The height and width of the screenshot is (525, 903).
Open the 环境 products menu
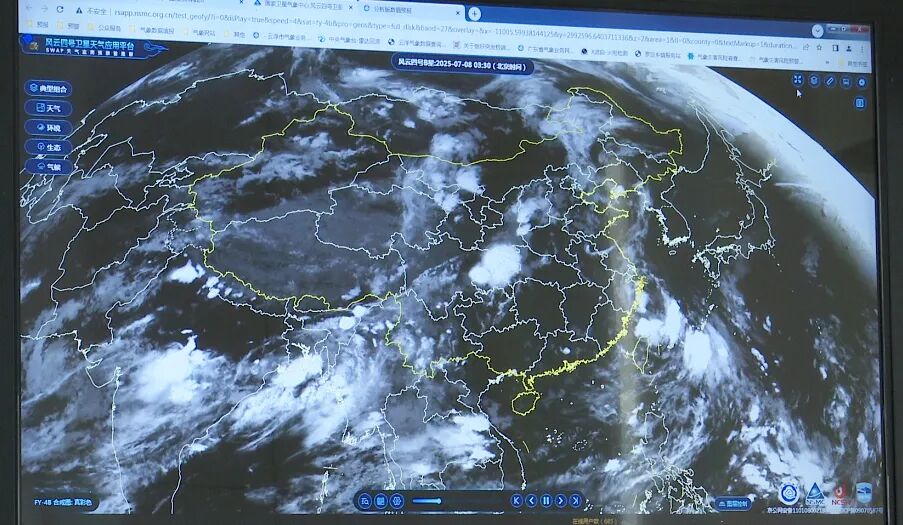[x=49, y=127]
